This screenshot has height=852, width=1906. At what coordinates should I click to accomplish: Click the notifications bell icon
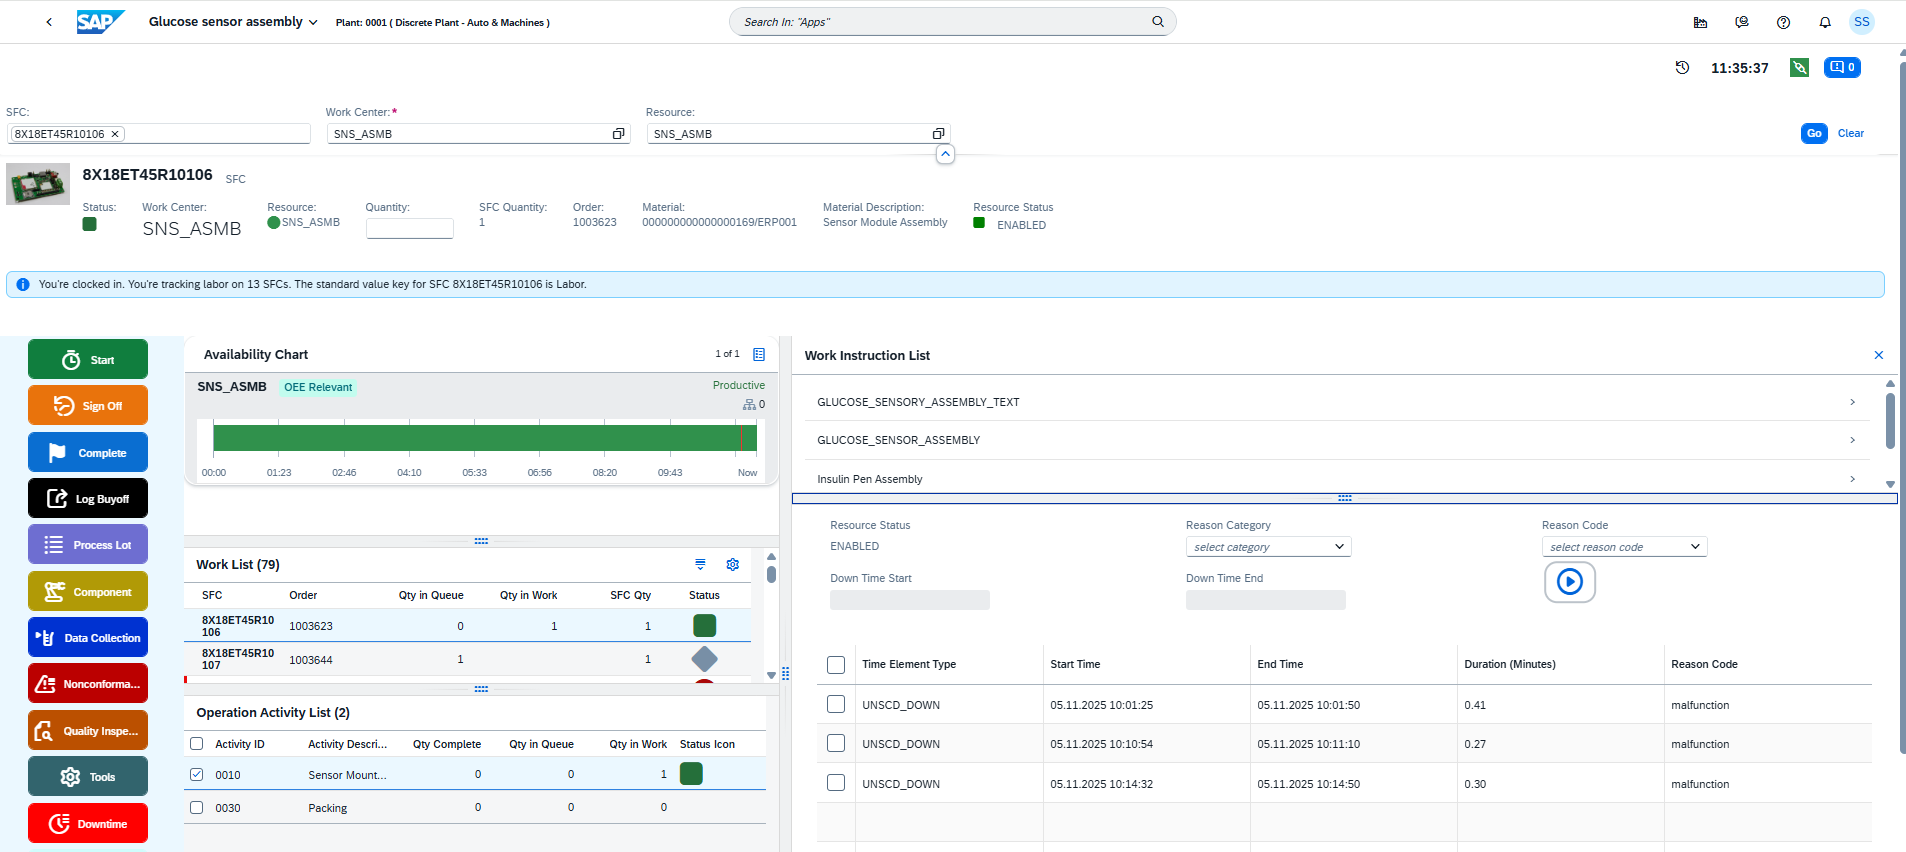[x=1825, y=22]
